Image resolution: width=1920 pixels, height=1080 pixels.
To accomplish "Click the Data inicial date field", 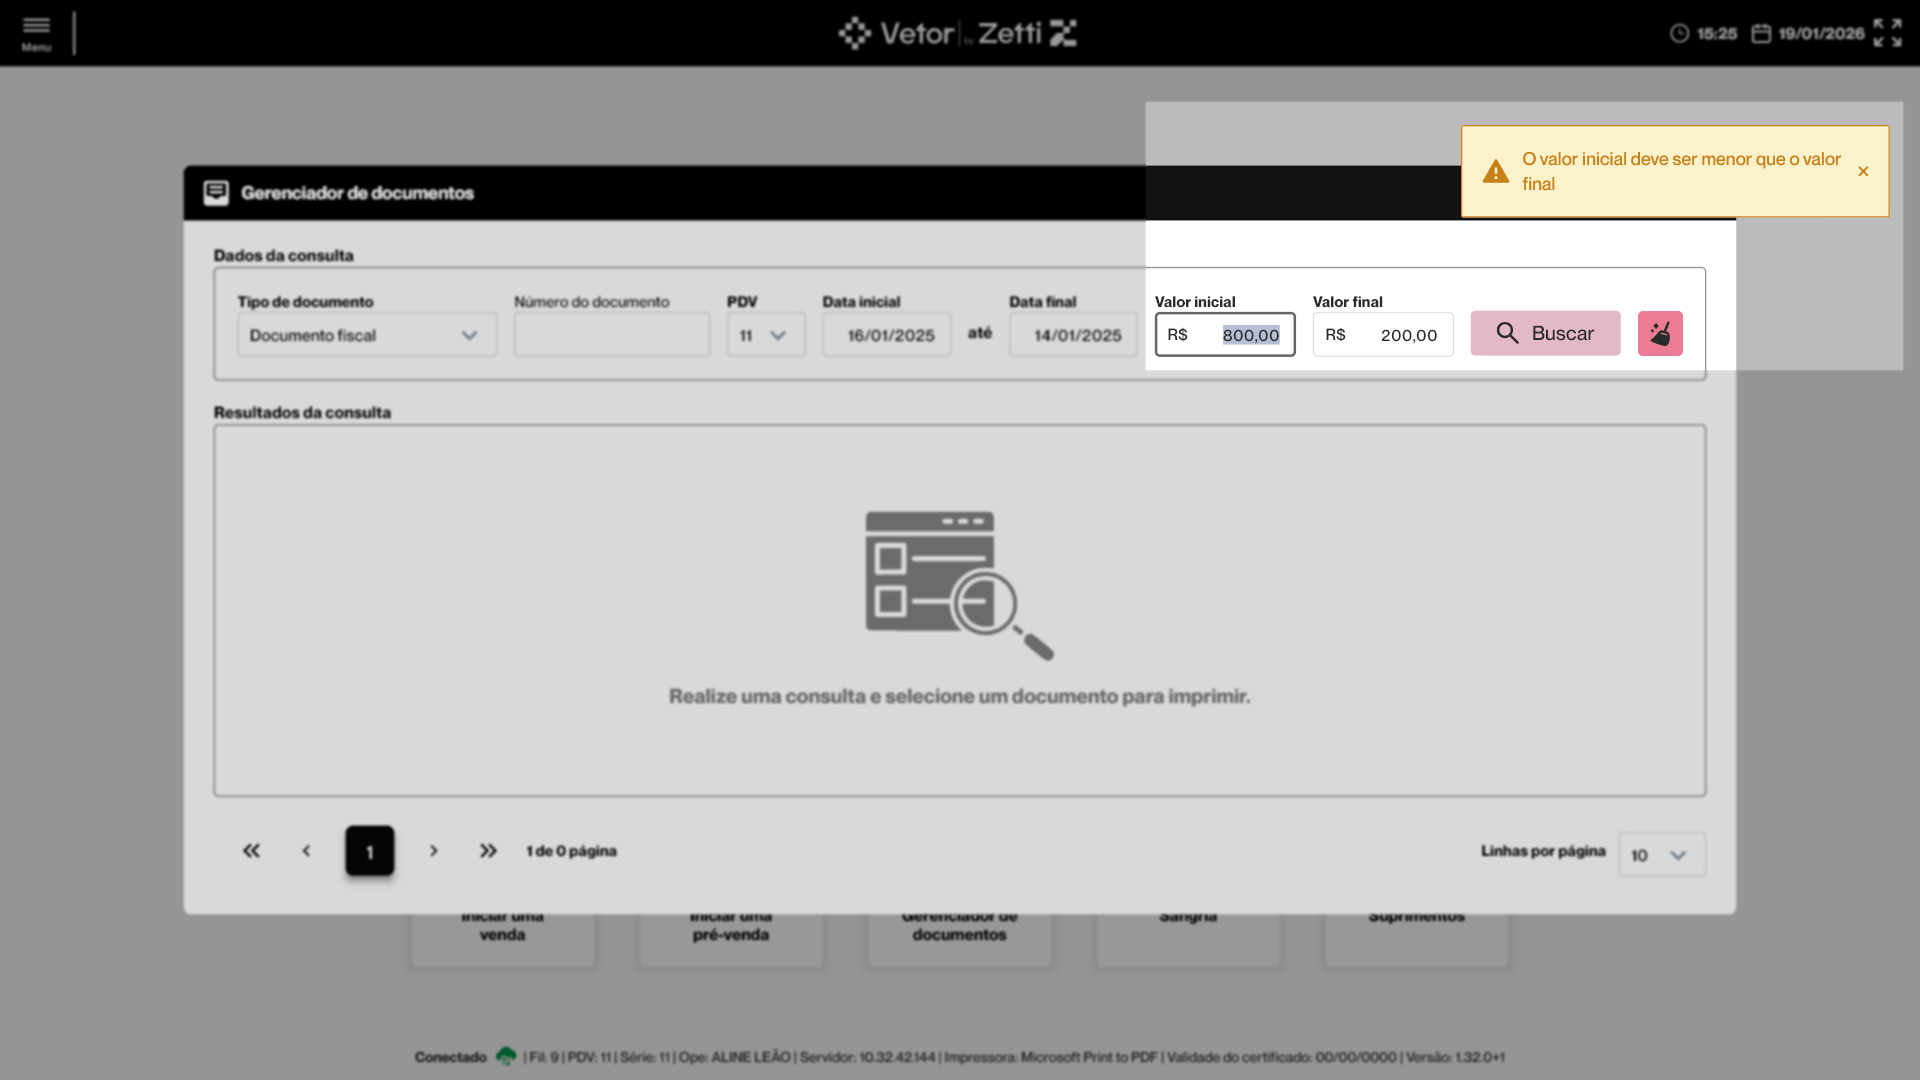I will [886, 336].
